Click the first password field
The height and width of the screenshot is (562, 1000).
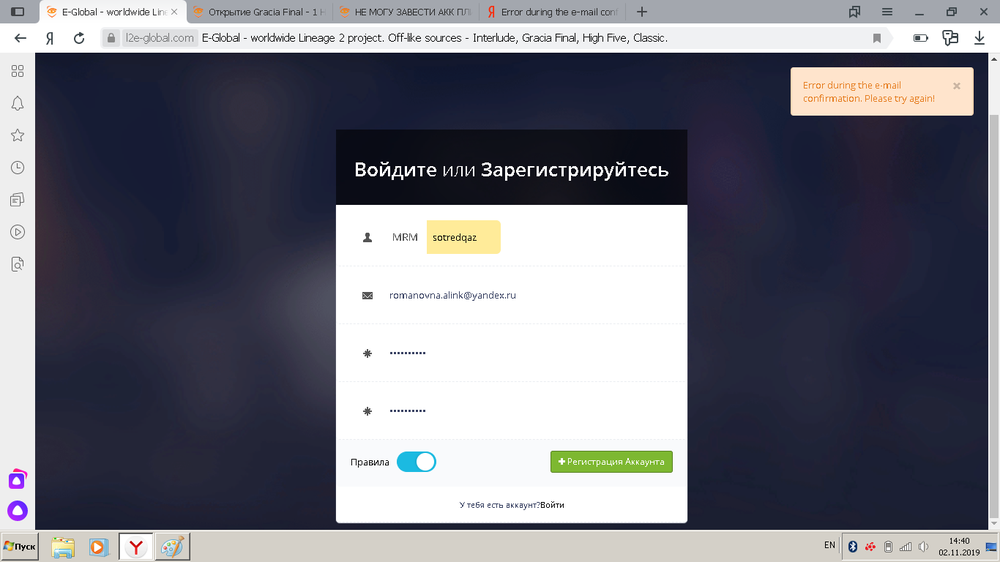(511, 353)
